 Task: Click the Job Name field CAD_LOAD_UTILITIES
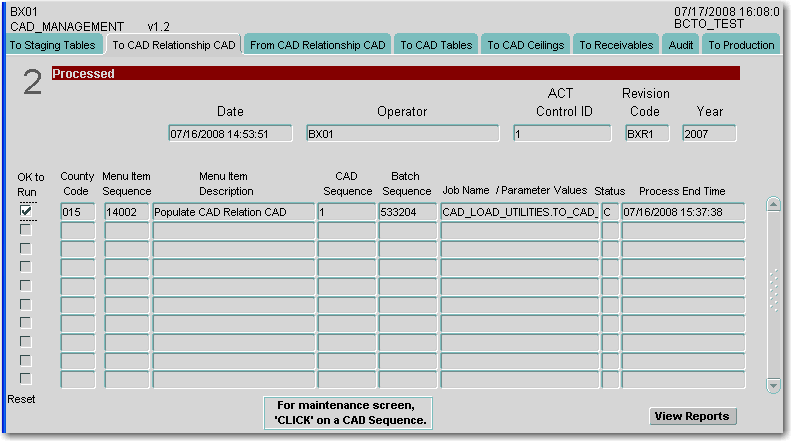click(519, 212)
